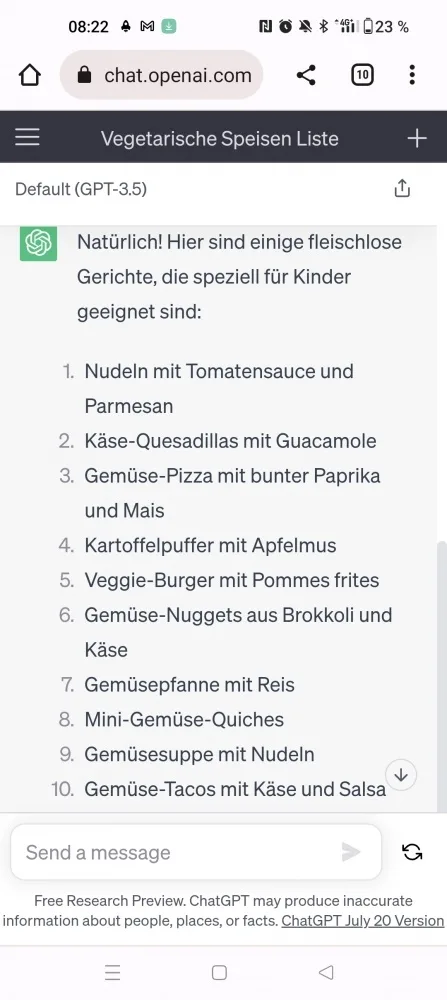Image resolution: width=447 pixels, height=1000 pixels.
Task: Start a new chat with plus icon
Action: tap(416, 138)
